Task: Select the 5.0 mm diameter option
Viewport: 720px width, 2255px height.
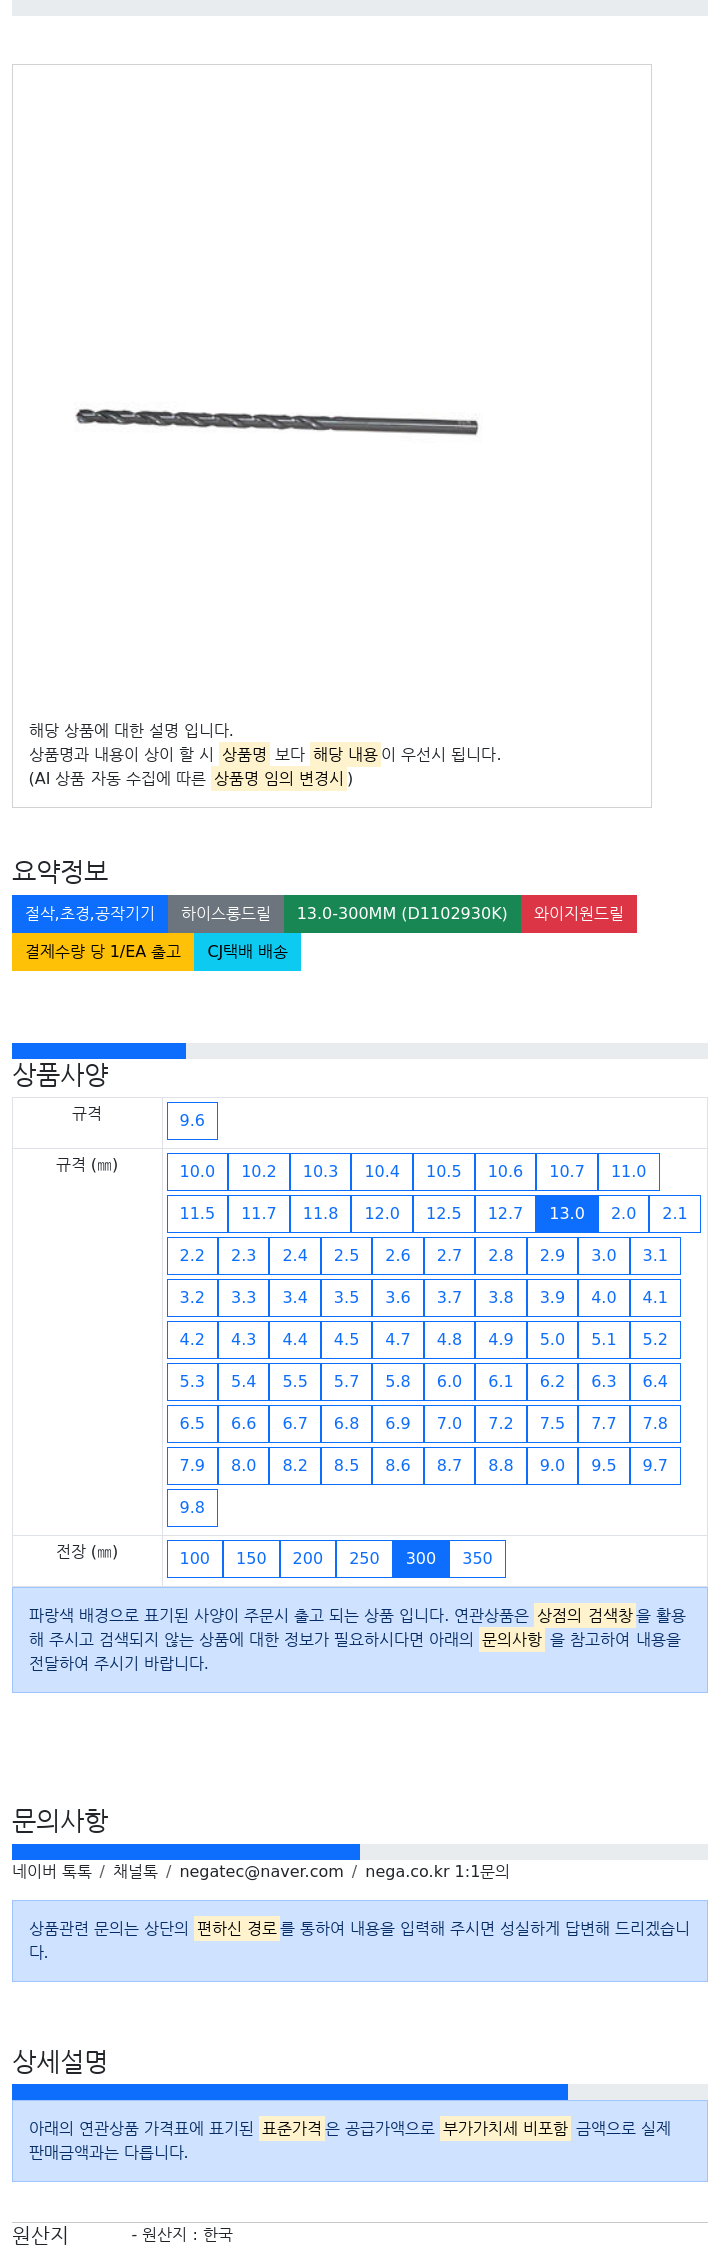Action: tap(552, 1340)
